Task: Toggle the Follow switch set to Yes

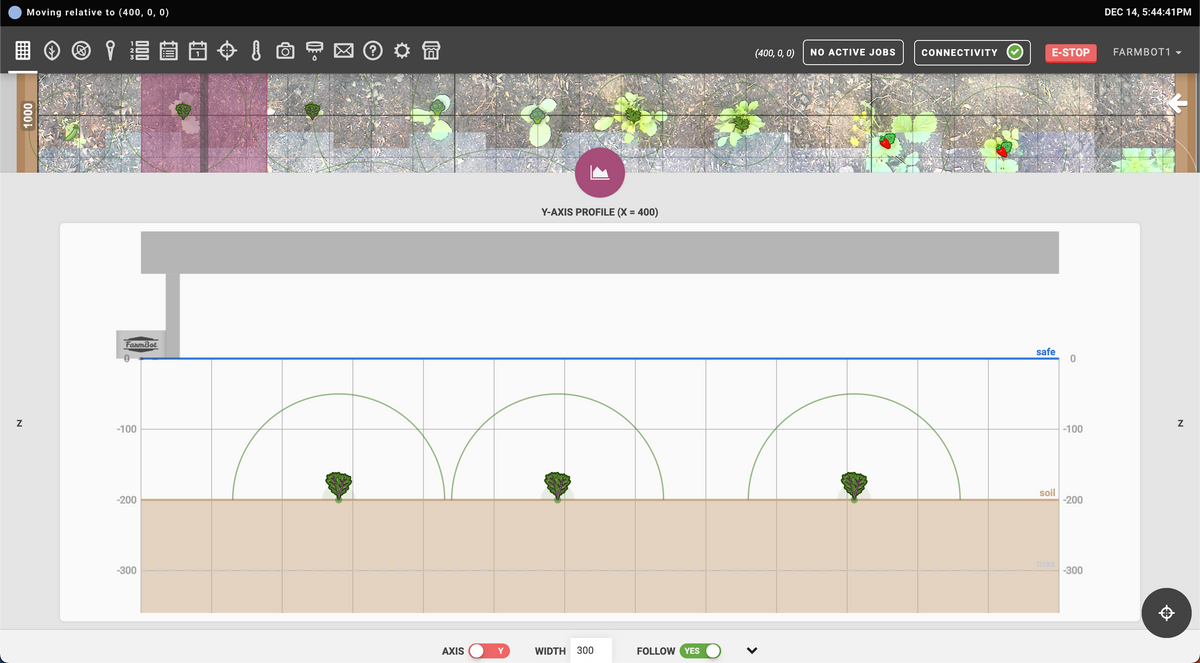Action: tap(700, 650)
